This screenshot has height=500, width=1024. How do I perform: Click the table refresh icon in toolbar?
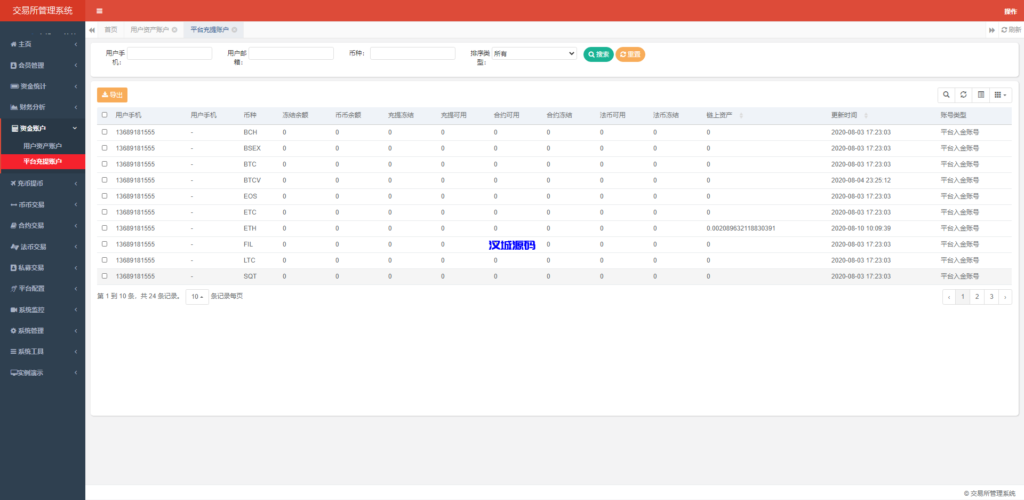coord(963,95)
